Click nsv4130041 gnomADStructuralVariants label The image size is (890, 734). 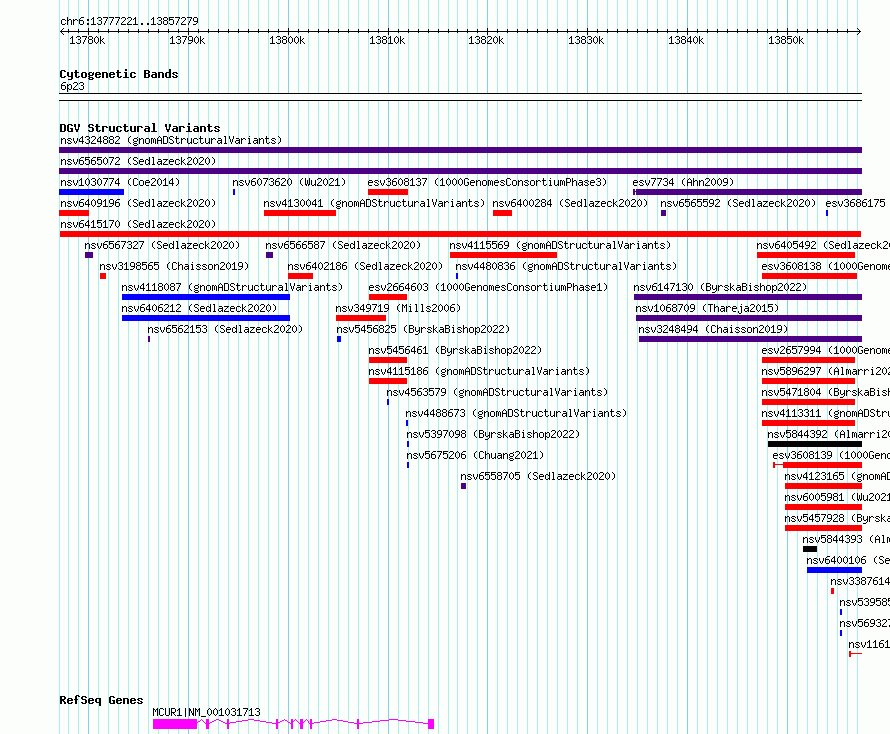coord(374,203)
